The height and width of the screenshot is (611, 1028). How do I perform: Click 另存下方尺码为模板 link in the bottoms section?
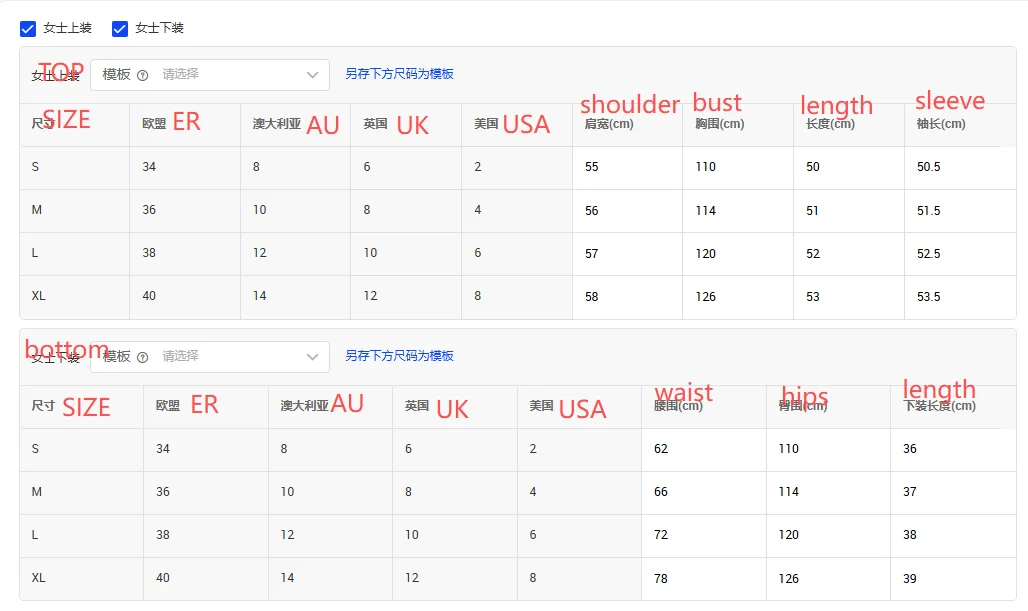(x=399, y=356)
